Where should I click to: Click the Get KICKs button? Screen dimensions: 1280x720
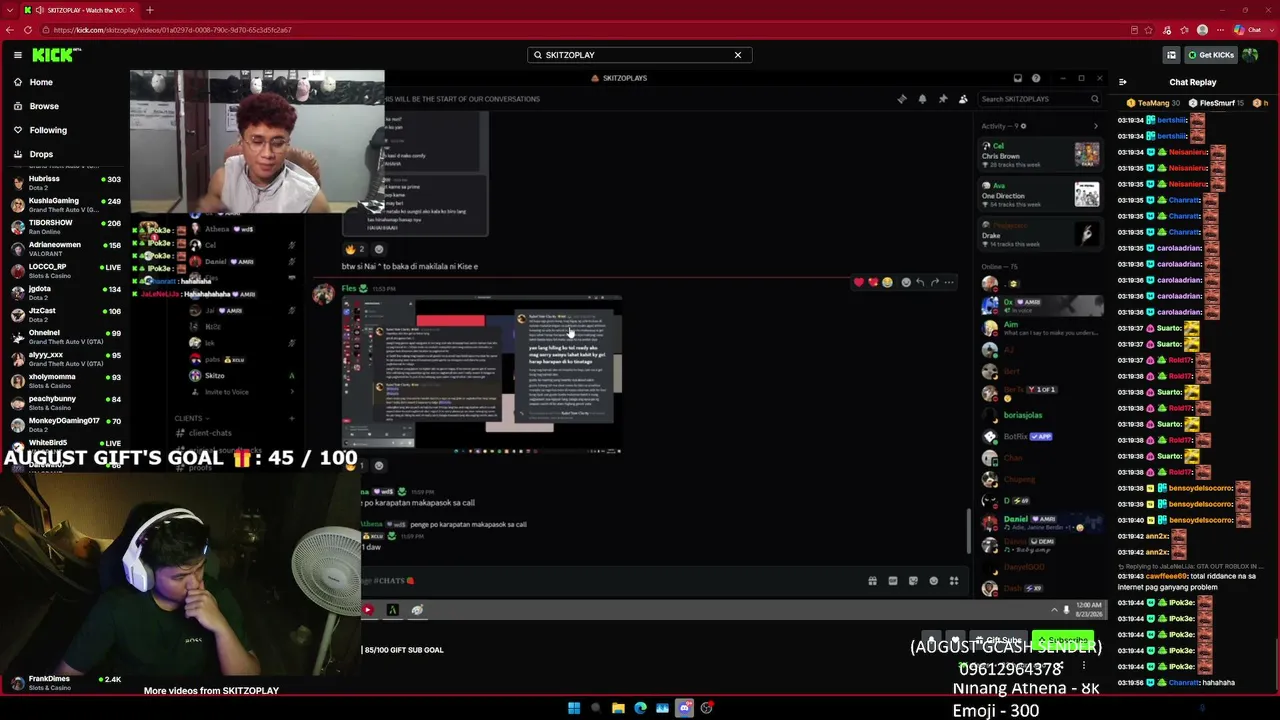click(x=1211, y=55)
